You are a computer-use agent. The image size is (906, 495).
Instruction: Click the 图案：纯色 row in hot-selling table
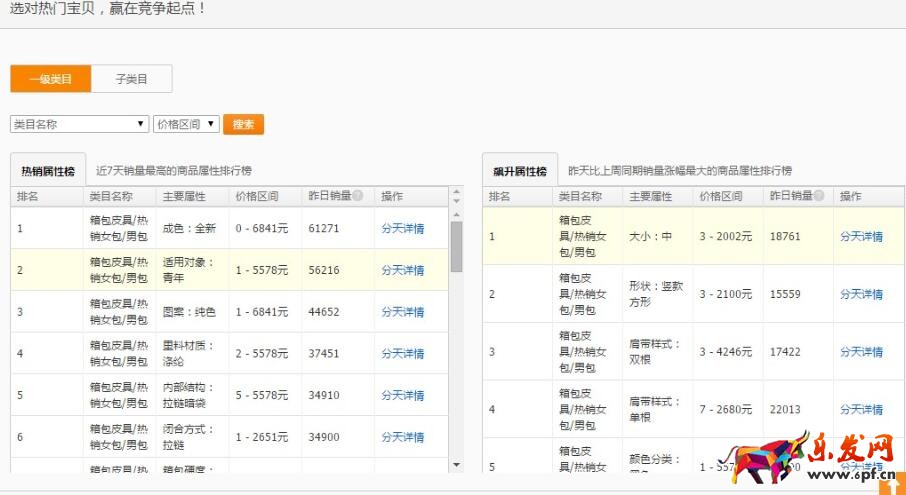188,312
